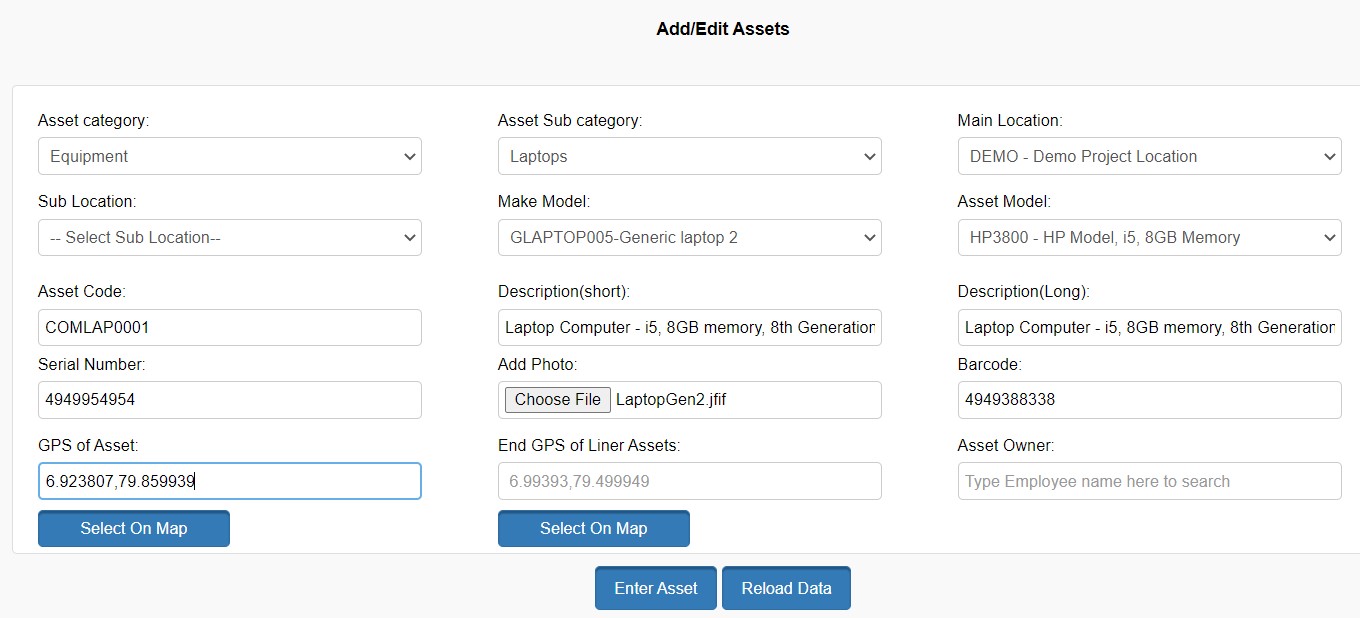This screenshot has width=1360, height=618.
Task: Click the Barcode input field
Action: (x=1149, y=400)
